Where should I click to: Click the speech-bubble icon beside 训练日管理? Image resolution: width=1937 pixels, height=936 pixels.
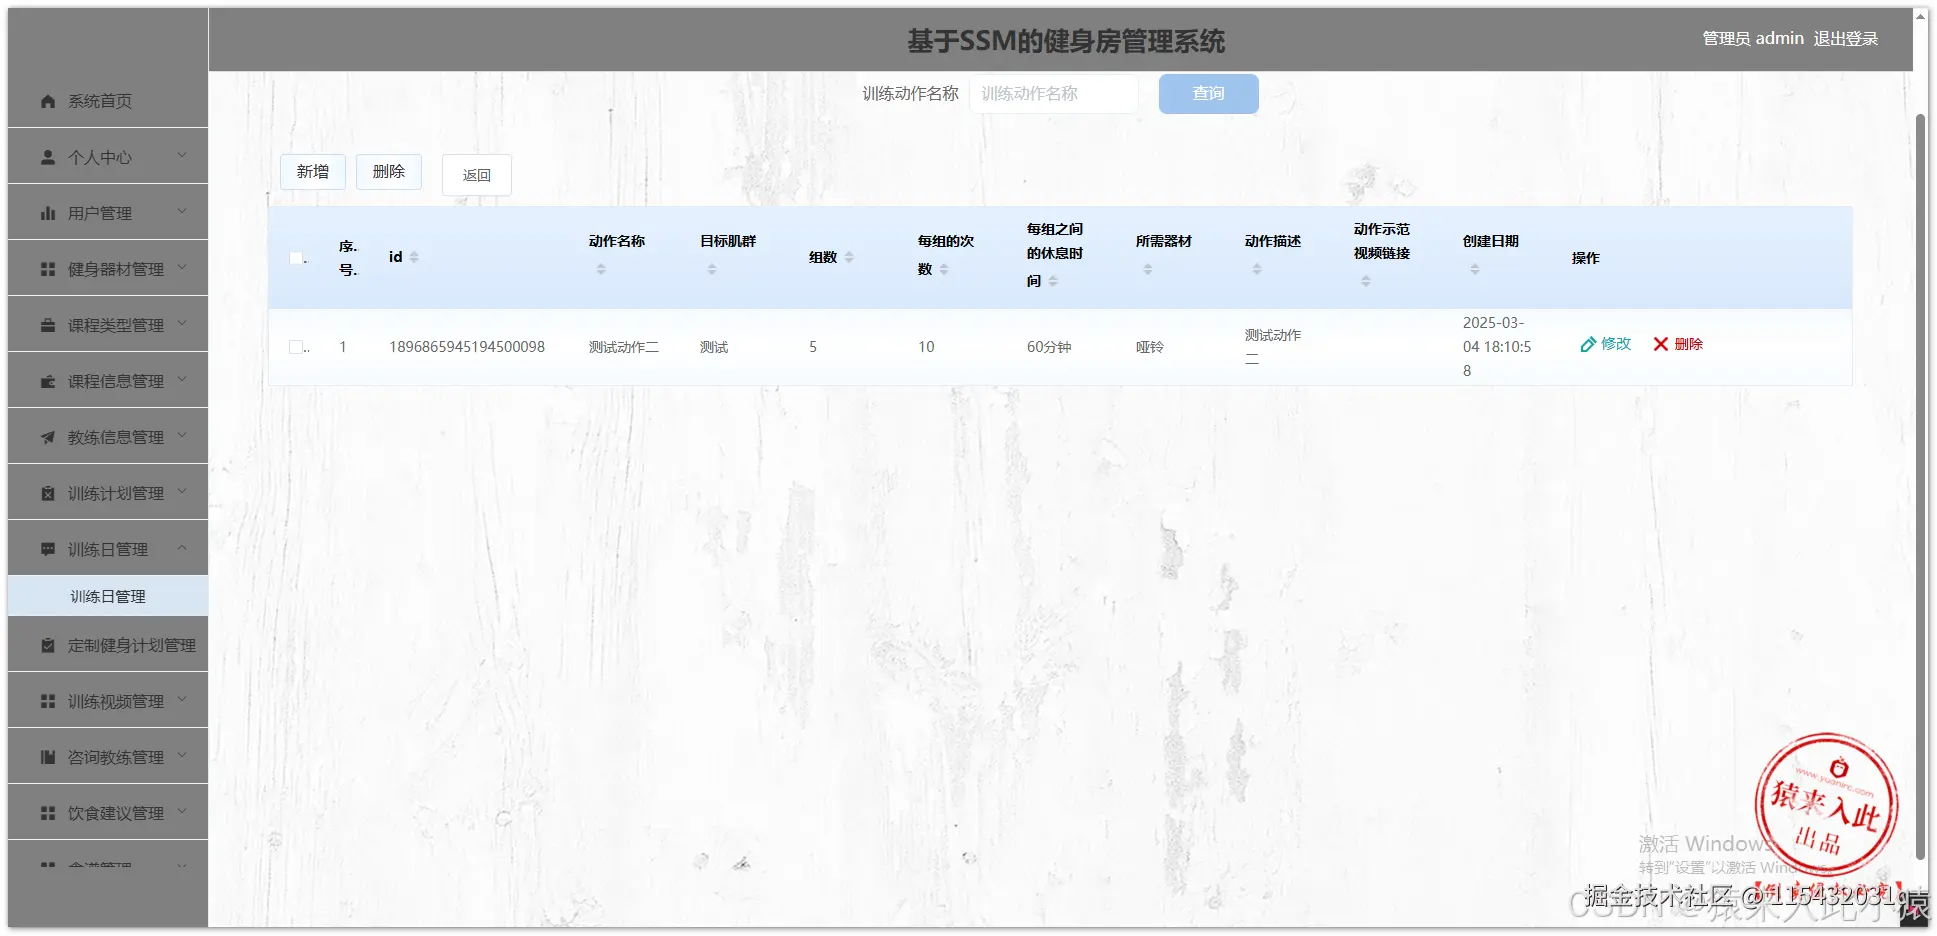[46, 548]
